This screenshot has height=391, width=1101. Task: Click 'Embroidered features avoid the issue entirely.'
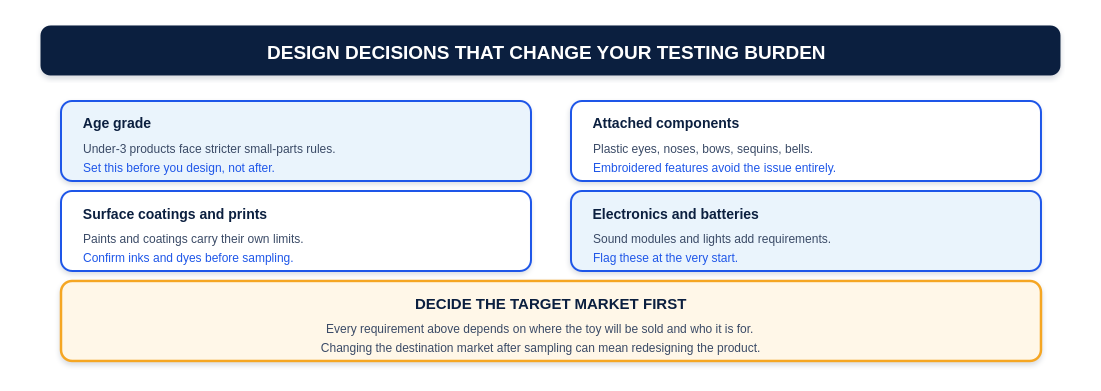pos(714,168)
